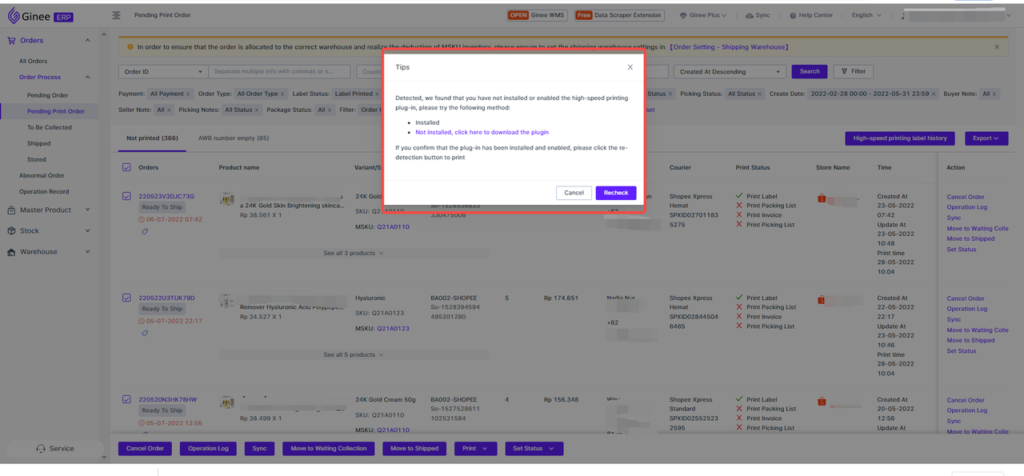Open Shipped in sidebar
Image resolution: width=1024 pixels, height=476 pixels.
pyautogui.click(x=39, y=144)
